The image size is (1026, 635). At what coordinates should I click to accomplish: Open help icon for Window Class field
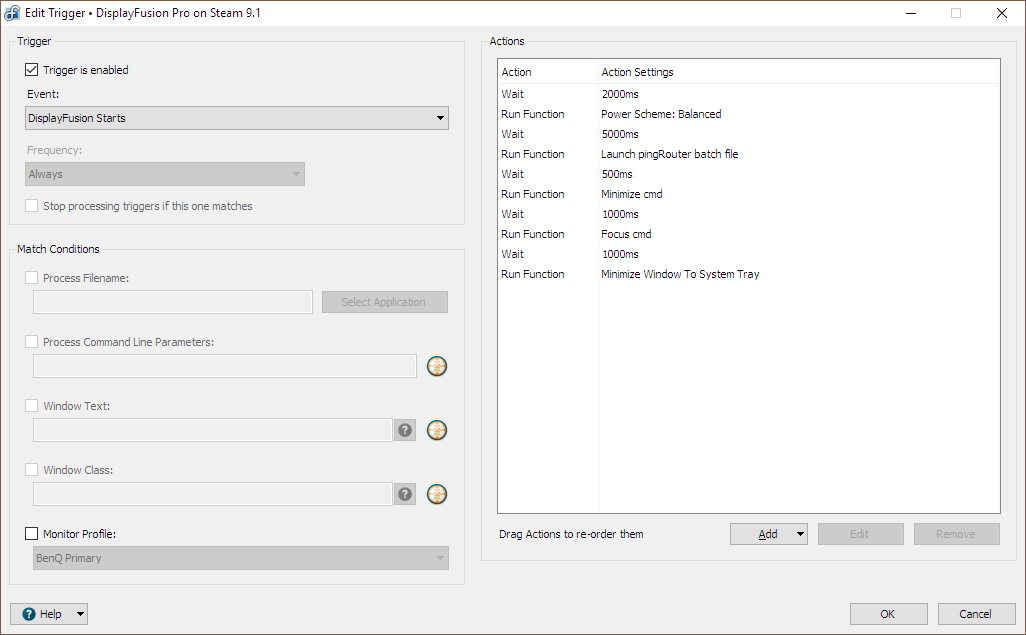tap(405, 494)
